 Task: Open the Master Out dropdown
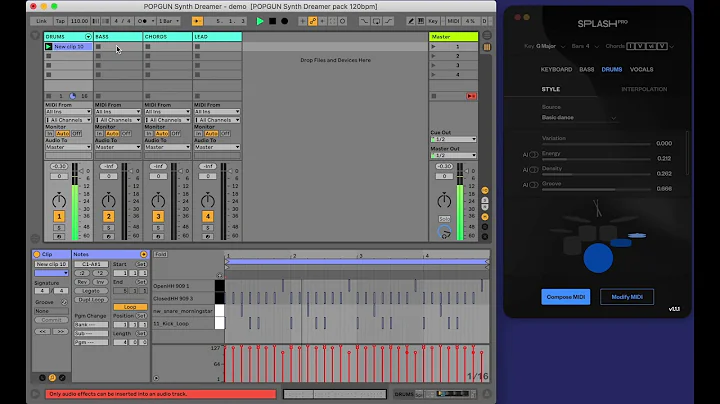[453, 155]
